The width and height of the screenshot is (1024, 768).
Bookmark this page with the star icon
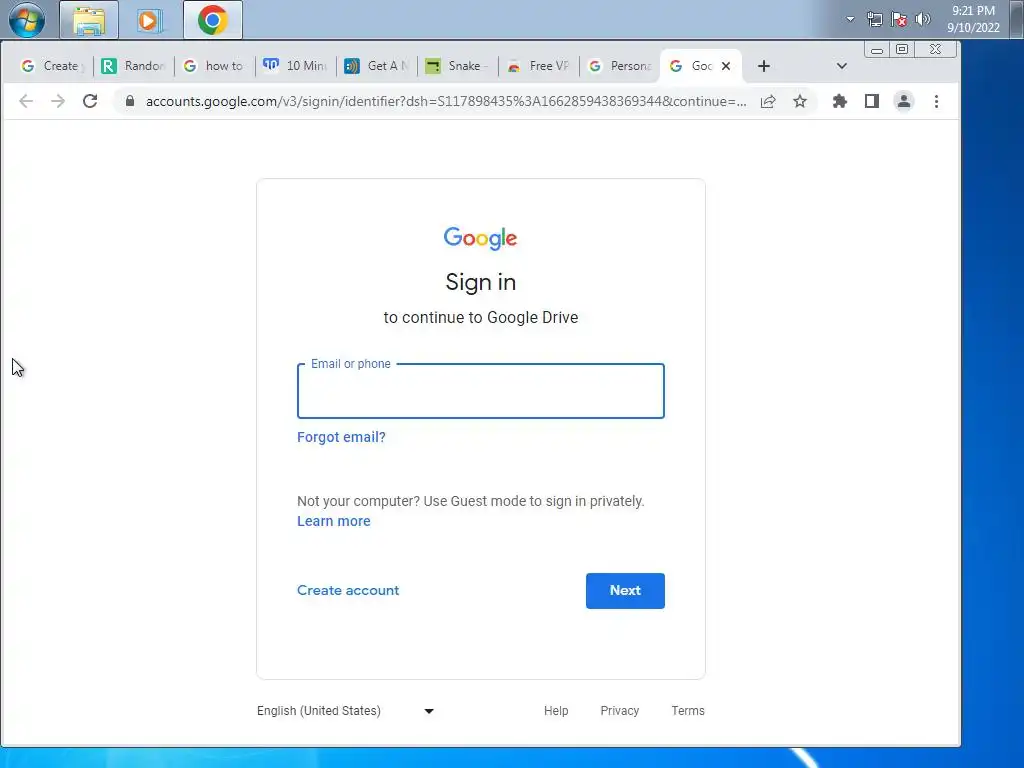pyautogui.click(x=800, y=101)
